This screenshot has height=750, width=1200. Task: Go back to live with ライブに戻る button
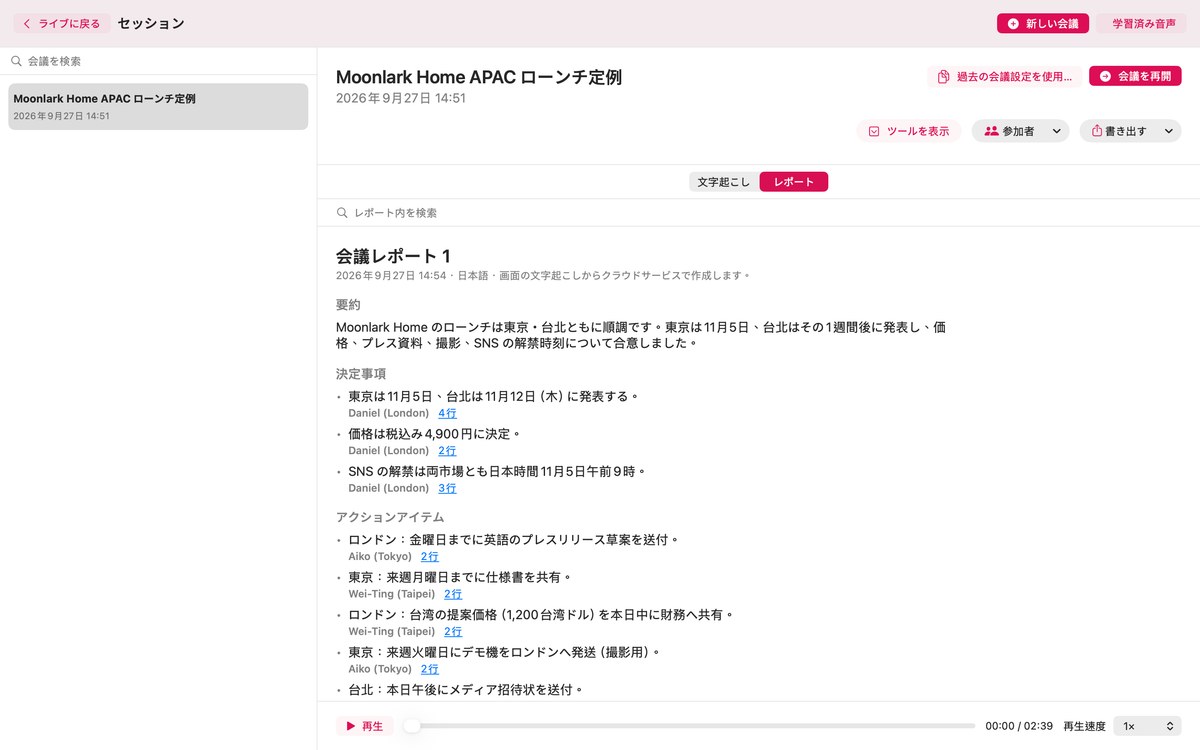pos(61,23)
